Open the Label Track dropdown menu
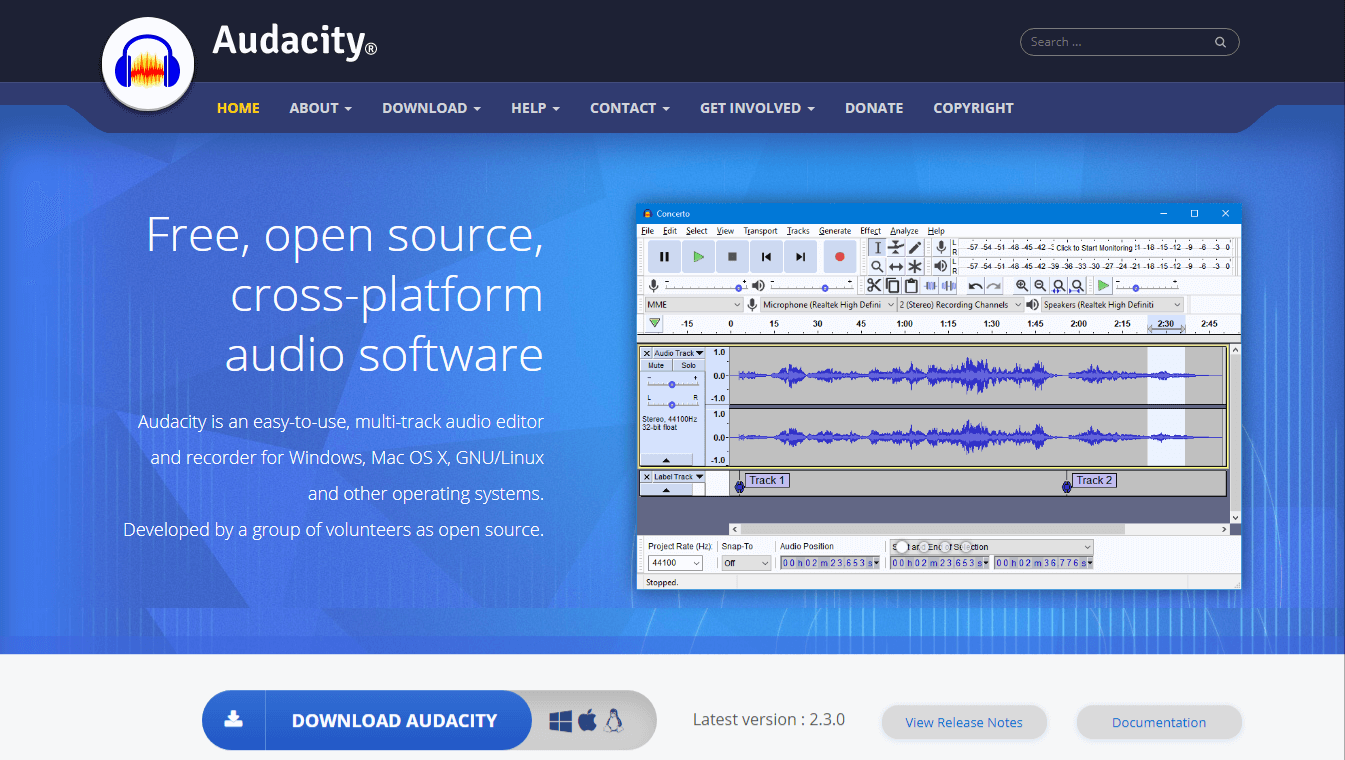 679,477
